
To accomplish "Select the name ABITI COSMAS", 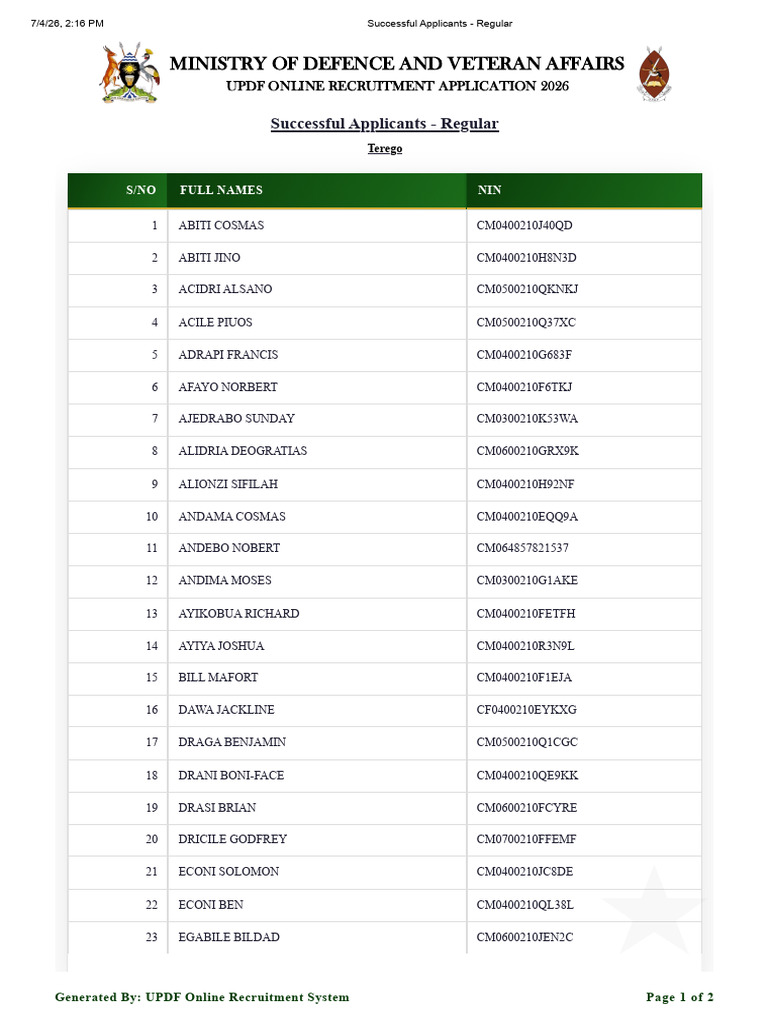I will [221, 225].
